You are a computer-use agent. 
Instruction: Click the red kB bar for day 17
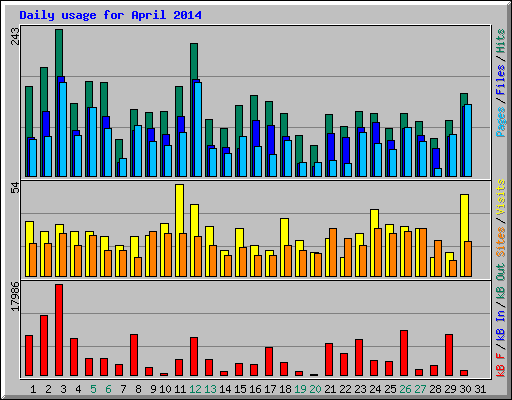point(269,361)
